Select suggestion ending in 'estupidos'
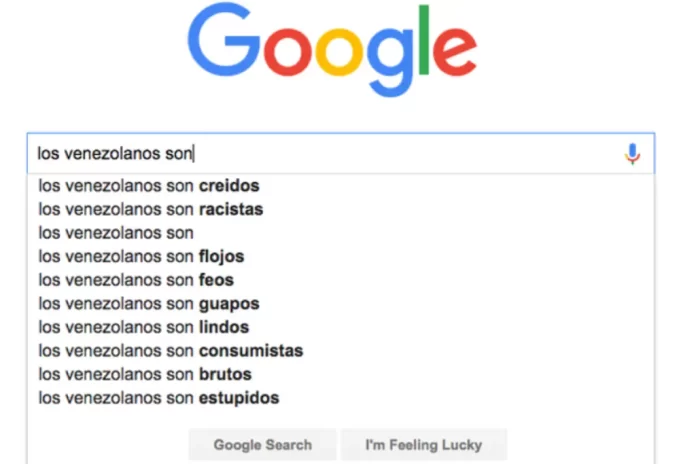Screen dimensions: 696x464 click(x=158, y=398)
